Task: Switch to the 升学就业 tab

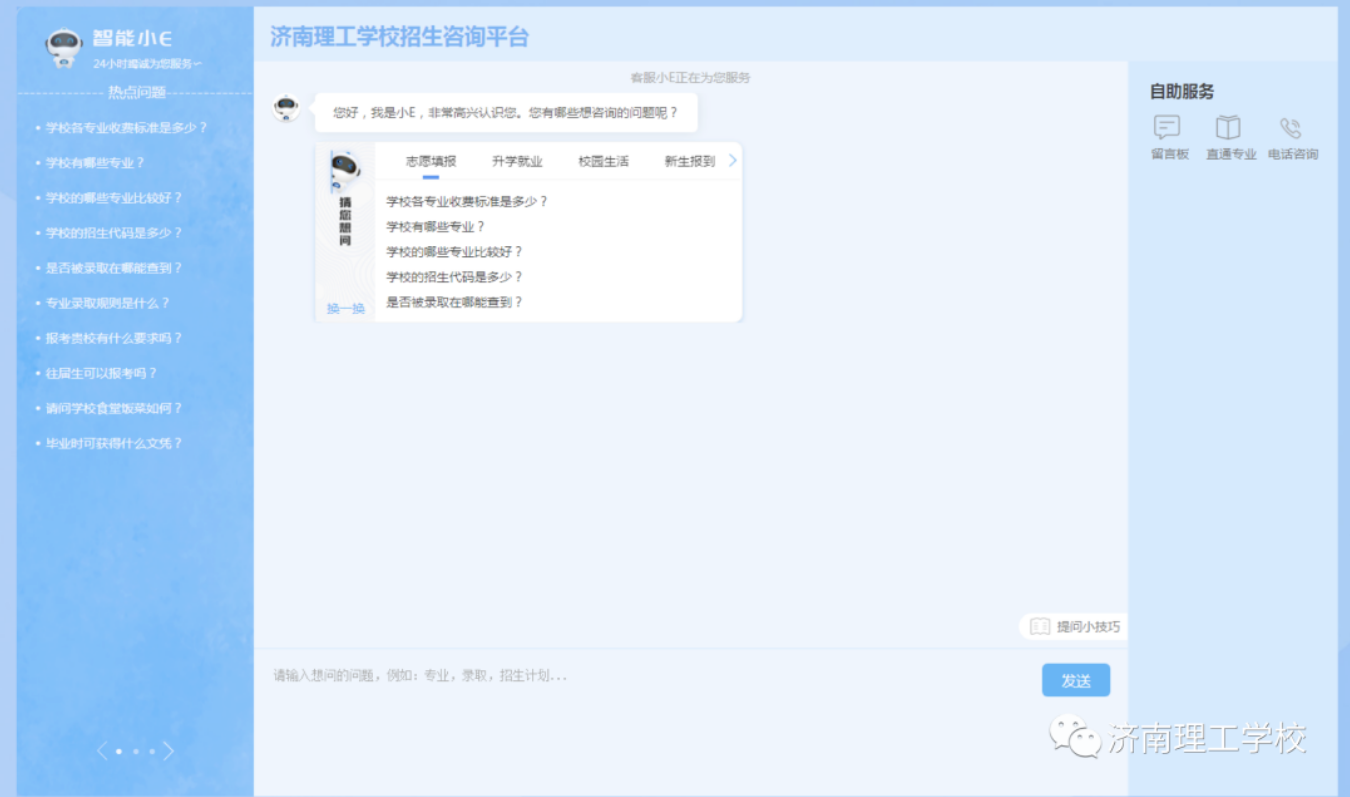Action: point(516,160)
